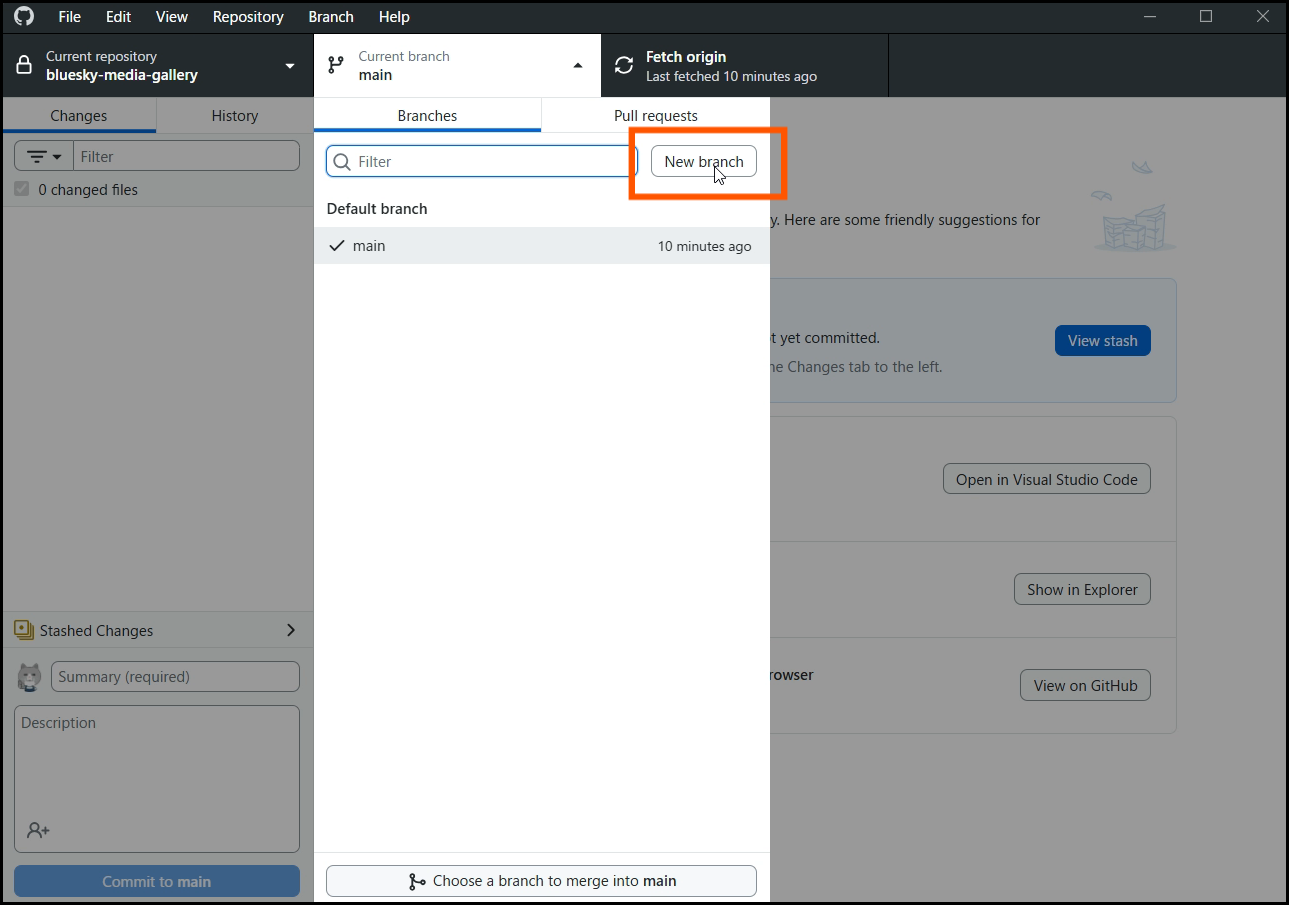
Task: Switch to the Pull requests tab
Action: [x=656, y=115]
